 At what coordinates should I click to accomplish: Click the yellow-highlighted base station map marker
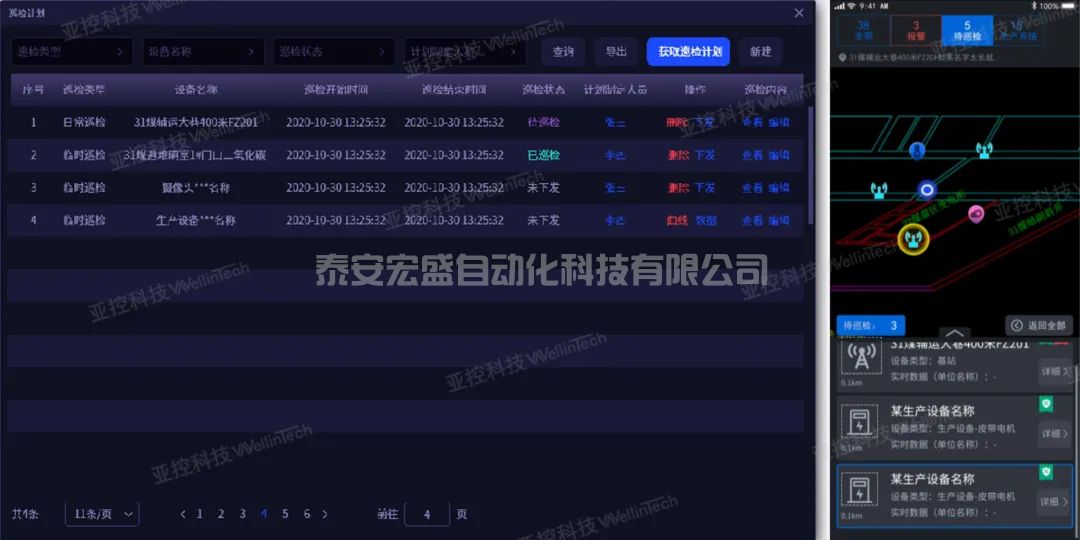pyautogui.click(x=910, y=238)
